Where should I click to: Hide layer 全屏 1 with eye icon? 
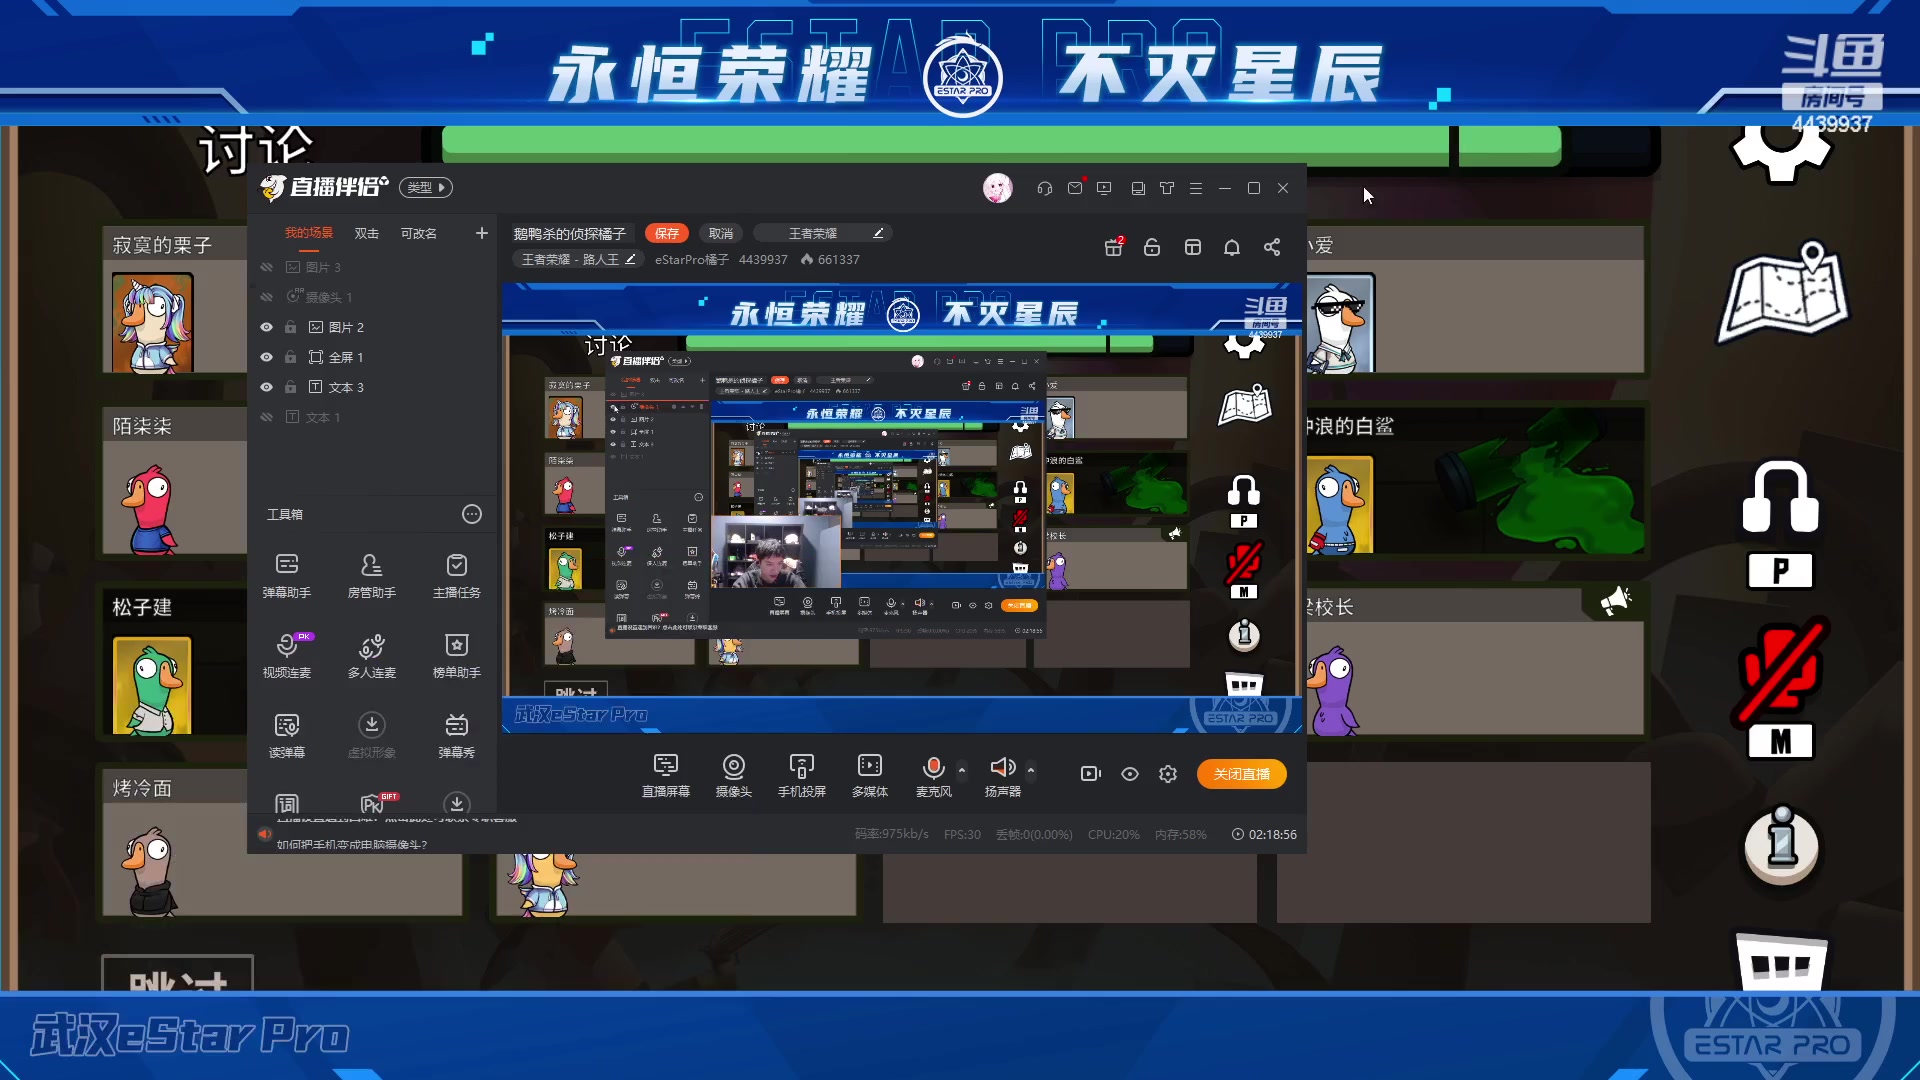[266, 357]
